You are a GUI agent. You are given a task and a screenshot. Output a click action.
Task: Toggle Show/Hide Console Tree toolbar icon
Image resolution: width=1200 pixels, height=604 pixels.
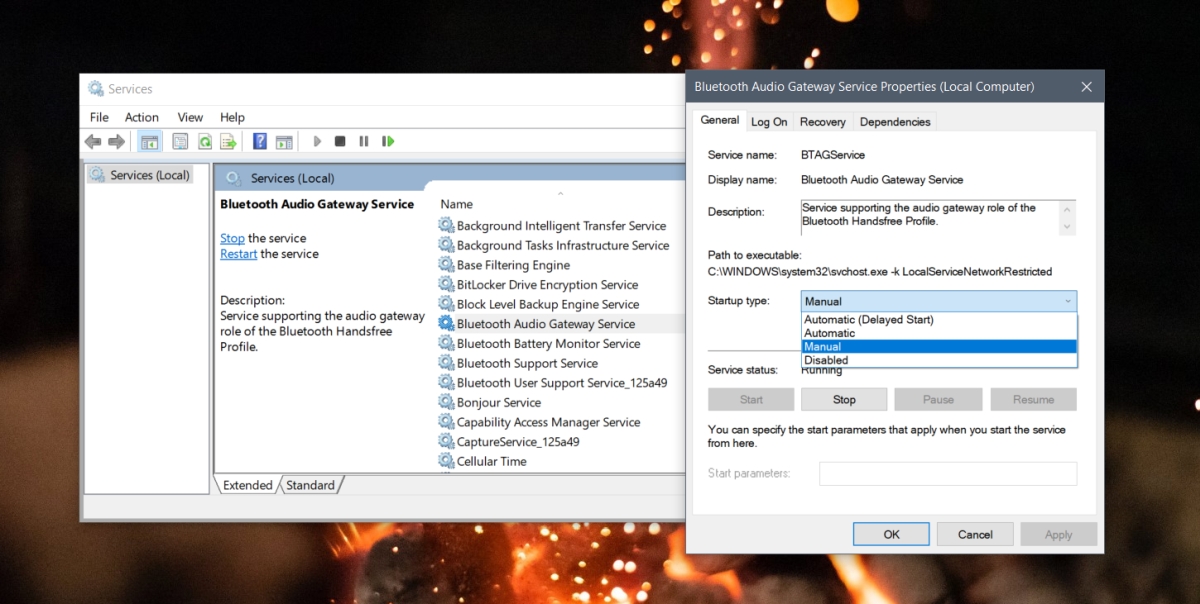click(149, 142)
